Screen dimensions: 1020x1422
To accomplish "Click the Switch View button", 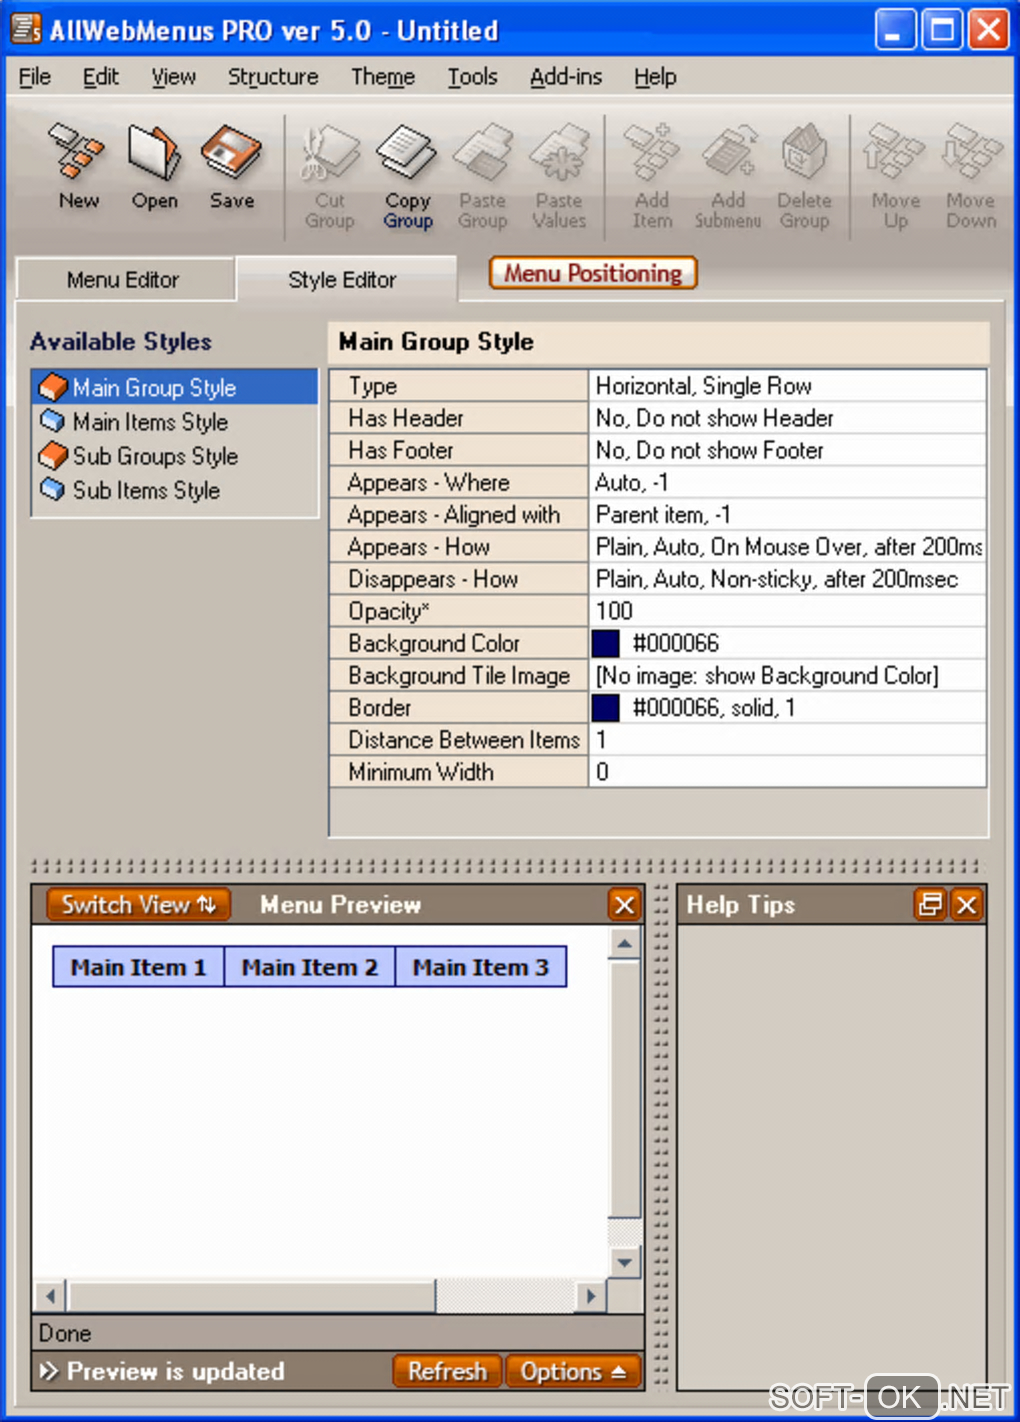I will point(138,905).
